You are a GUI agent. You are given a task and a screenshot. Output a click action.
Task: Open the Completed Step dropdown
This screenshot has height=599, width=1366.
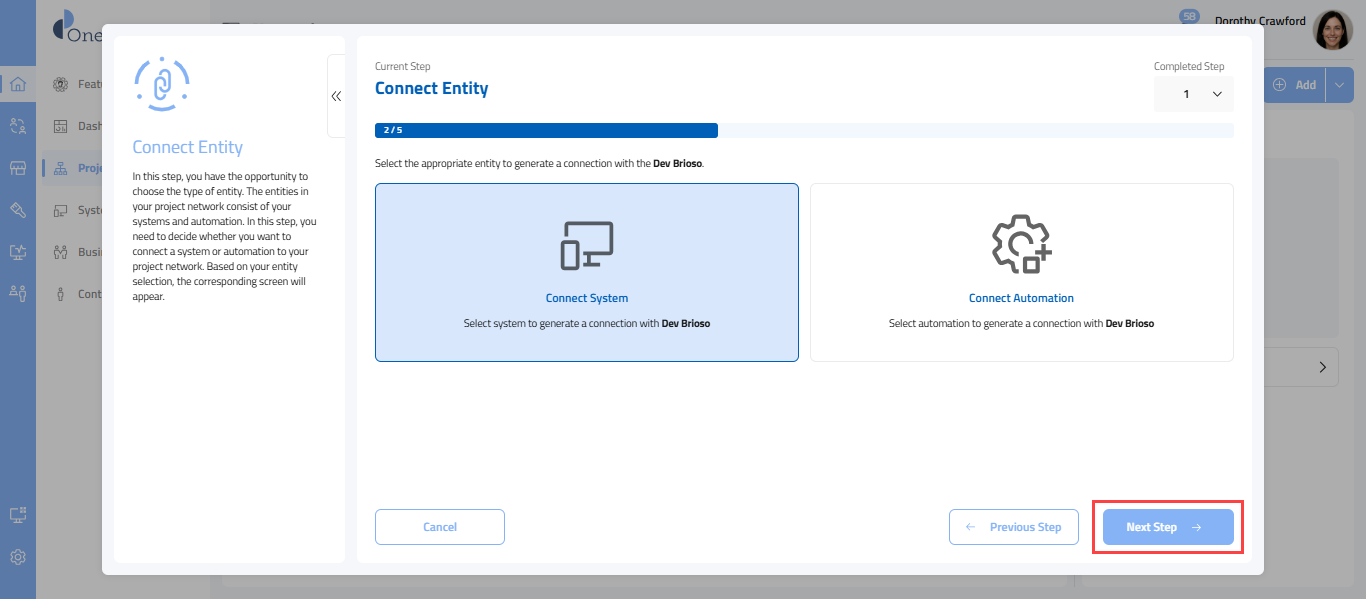(1194, 94)
